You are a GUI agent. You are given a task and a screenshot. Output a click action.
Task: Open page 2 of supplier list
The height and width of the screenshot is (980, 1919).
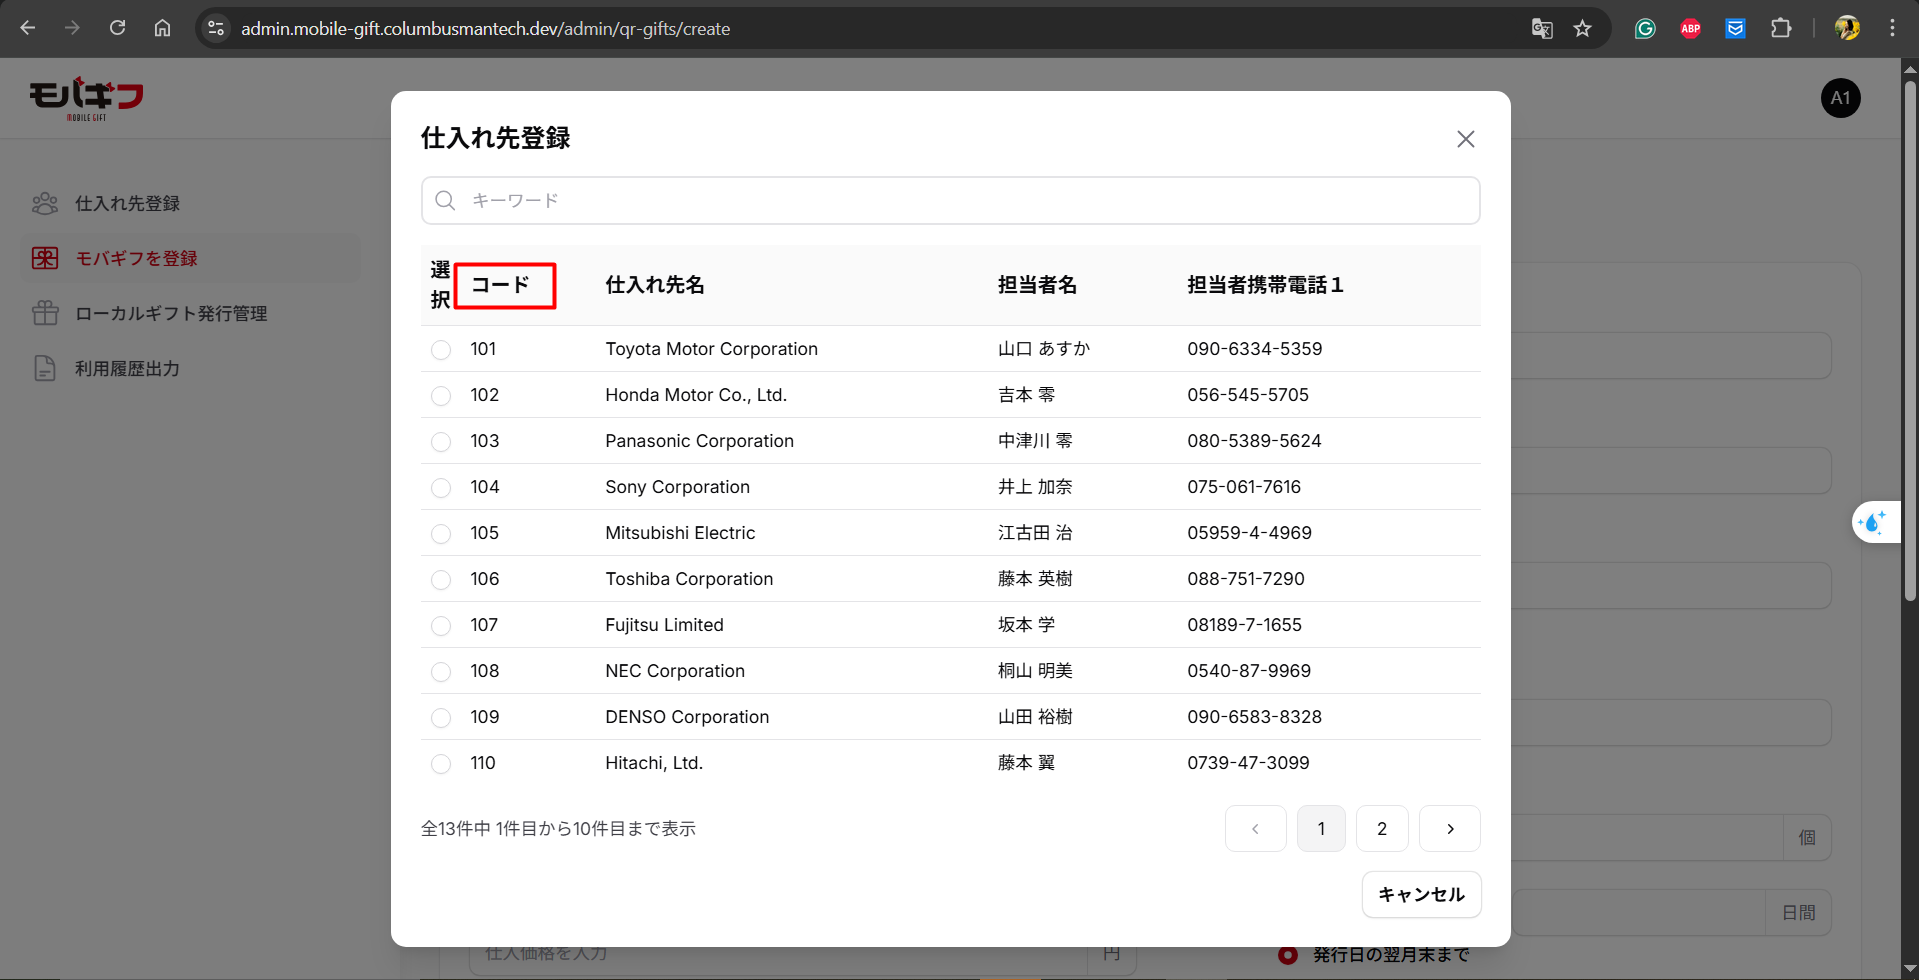point(1381,829)
